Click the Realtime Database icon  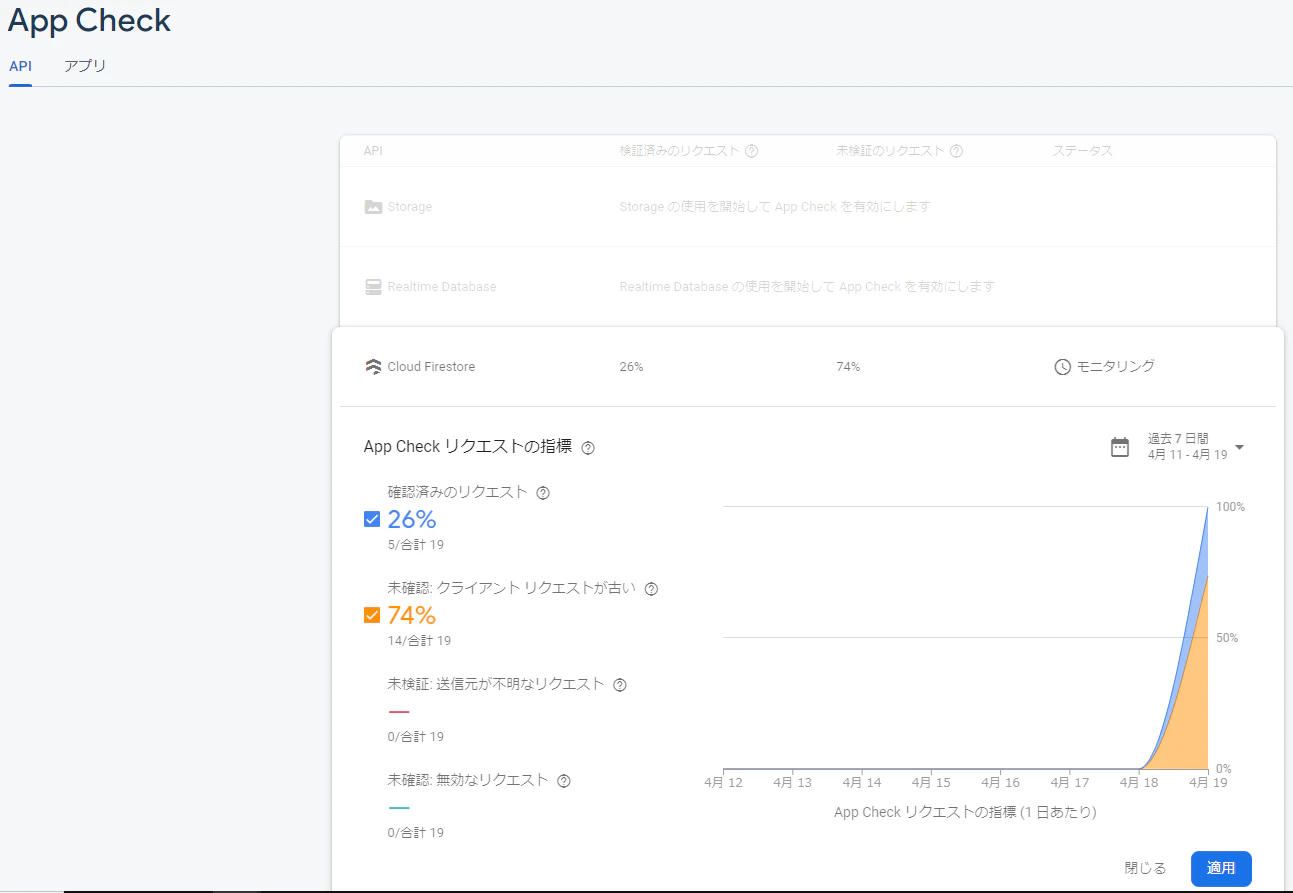373,287
